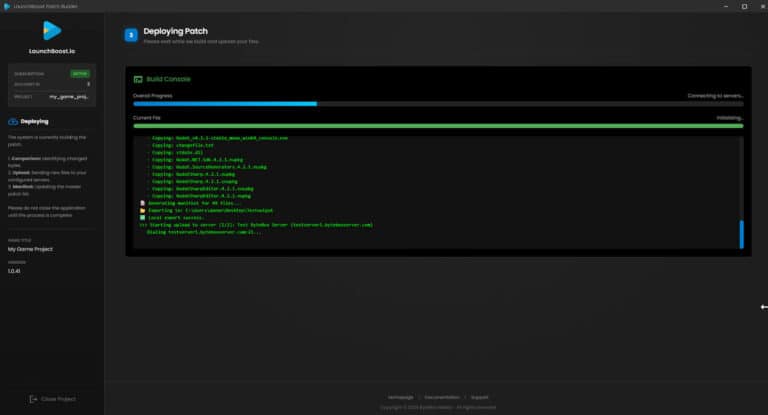The width and height of the screenshot is (768, 415).
Task: Click the exit icon beside Close Project
Action: [33, 399]
